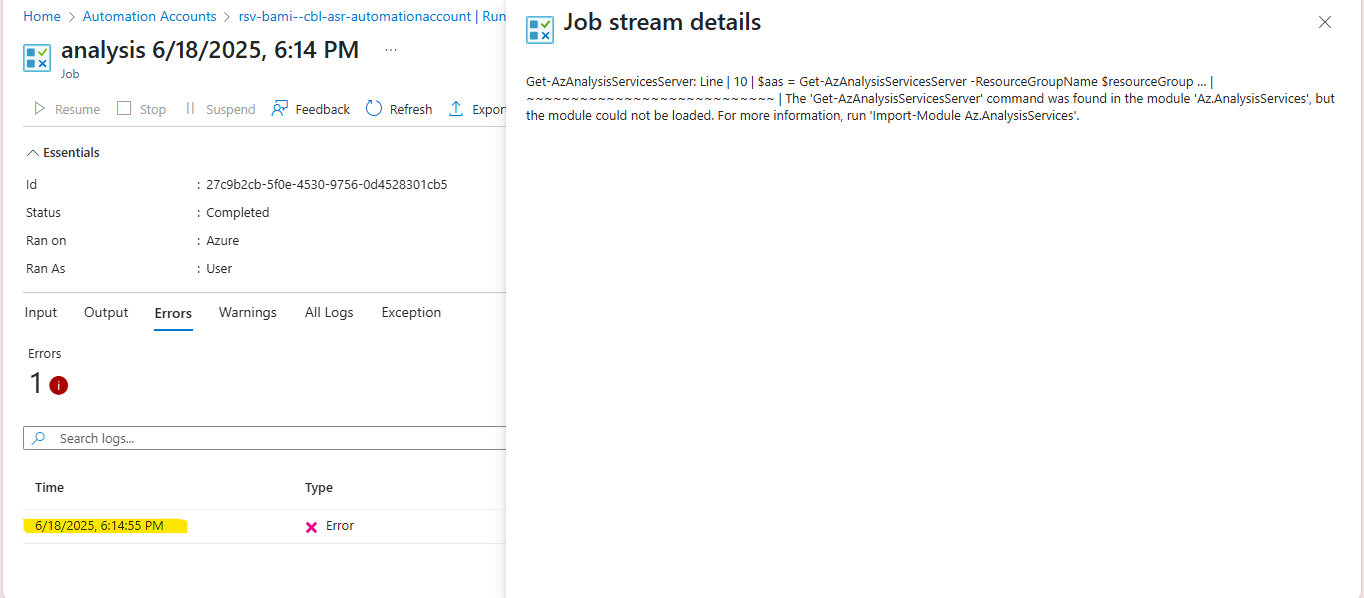Close the Job stream details panel
The image size is (1364, 598).
point(1325,22)
